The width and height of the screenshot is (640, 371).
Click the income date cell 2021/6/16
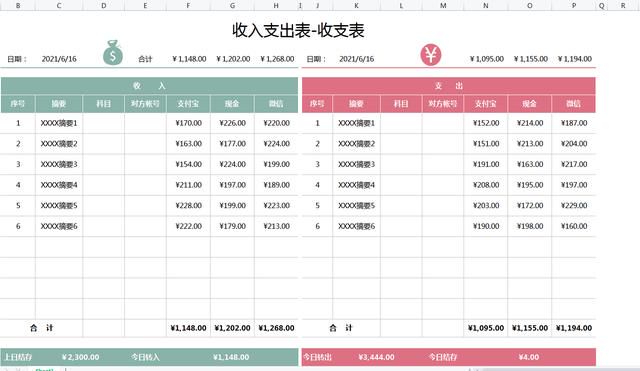click(x=59, y=59)
